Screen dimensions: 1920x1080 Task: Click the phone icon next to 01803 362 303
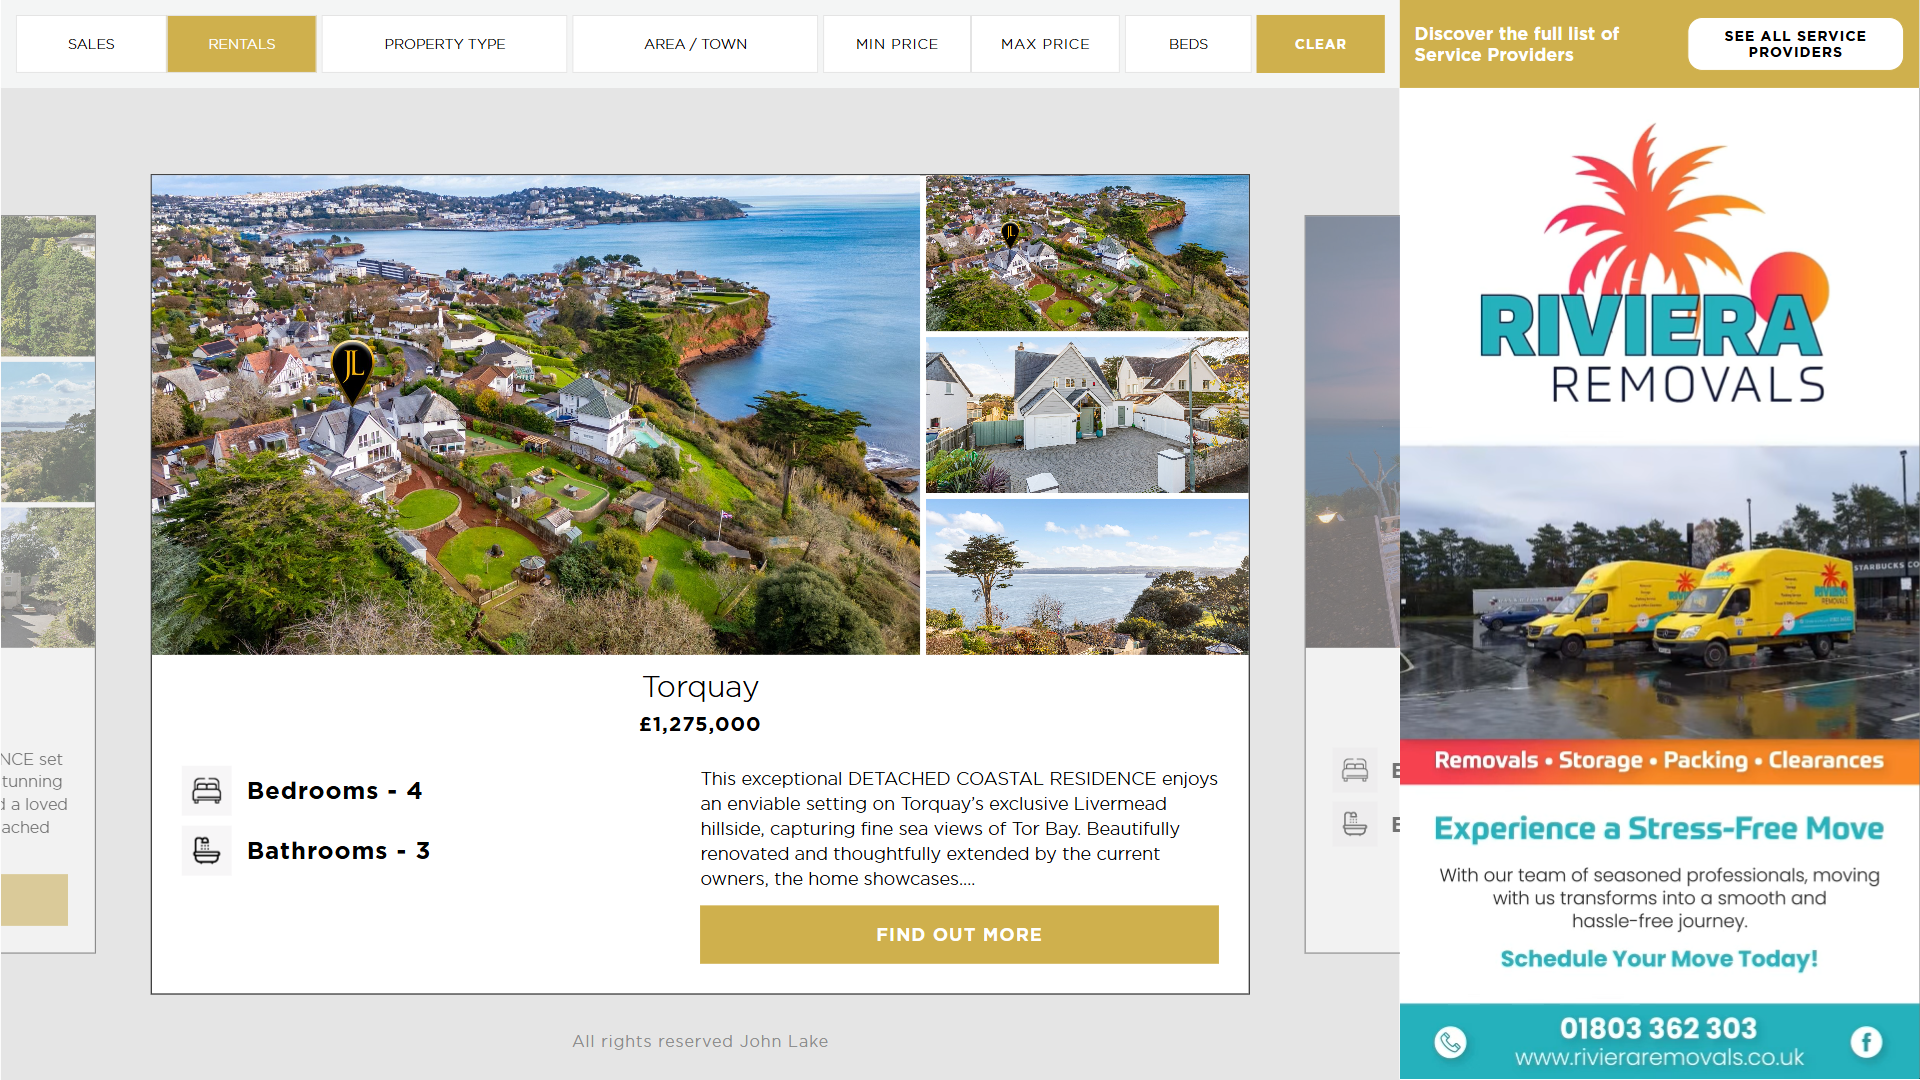pyautogui.click(x=1450, y=1042)
